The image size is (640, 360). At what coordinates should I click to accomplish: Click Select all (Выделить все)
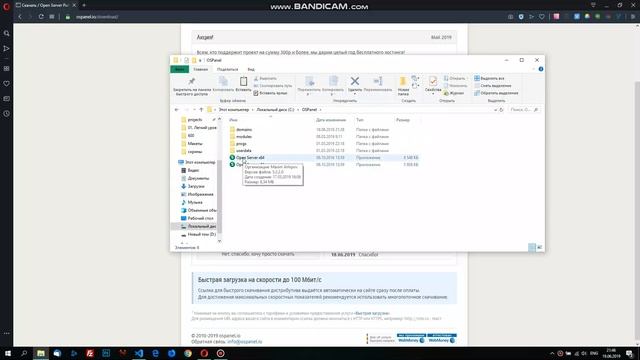click(x=489, y=78)
